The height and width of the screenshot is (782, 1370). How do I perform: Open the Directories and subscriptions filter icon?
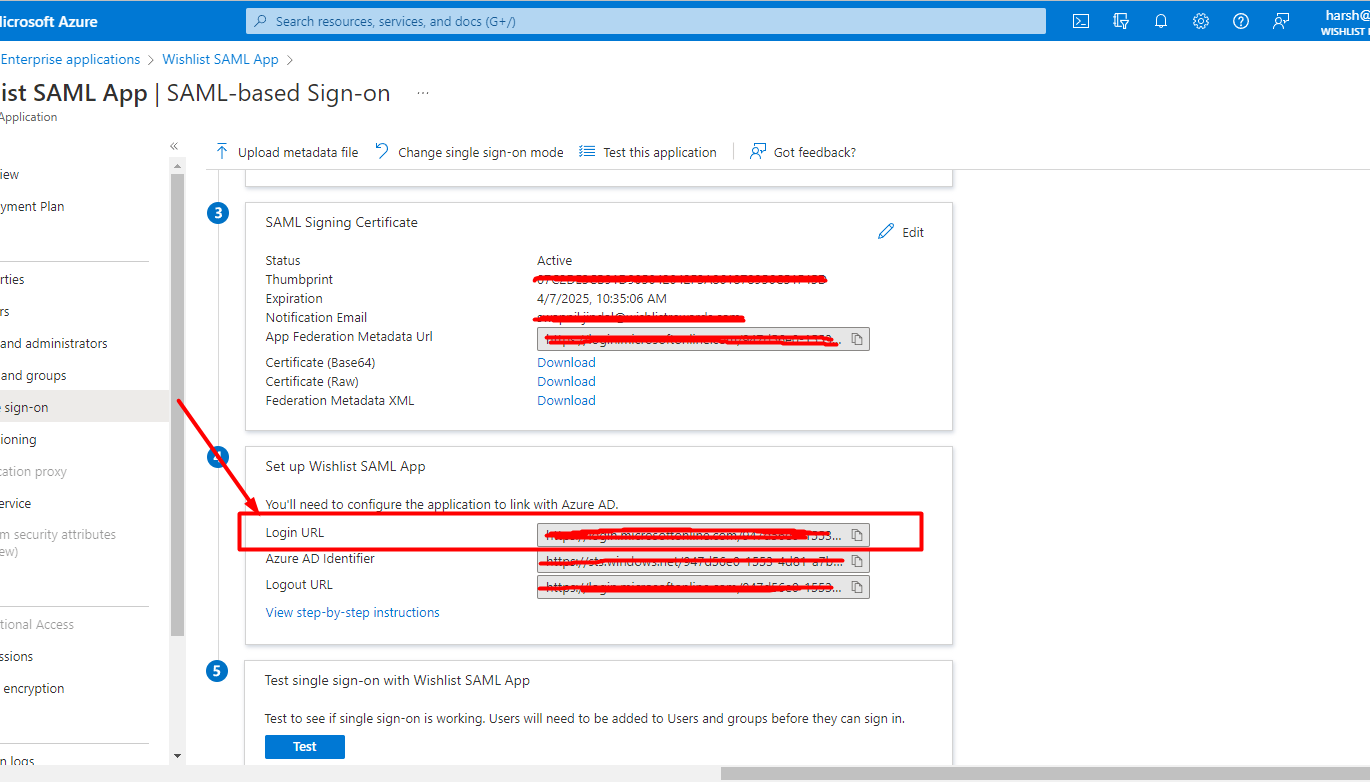[x=1121, y=21]
